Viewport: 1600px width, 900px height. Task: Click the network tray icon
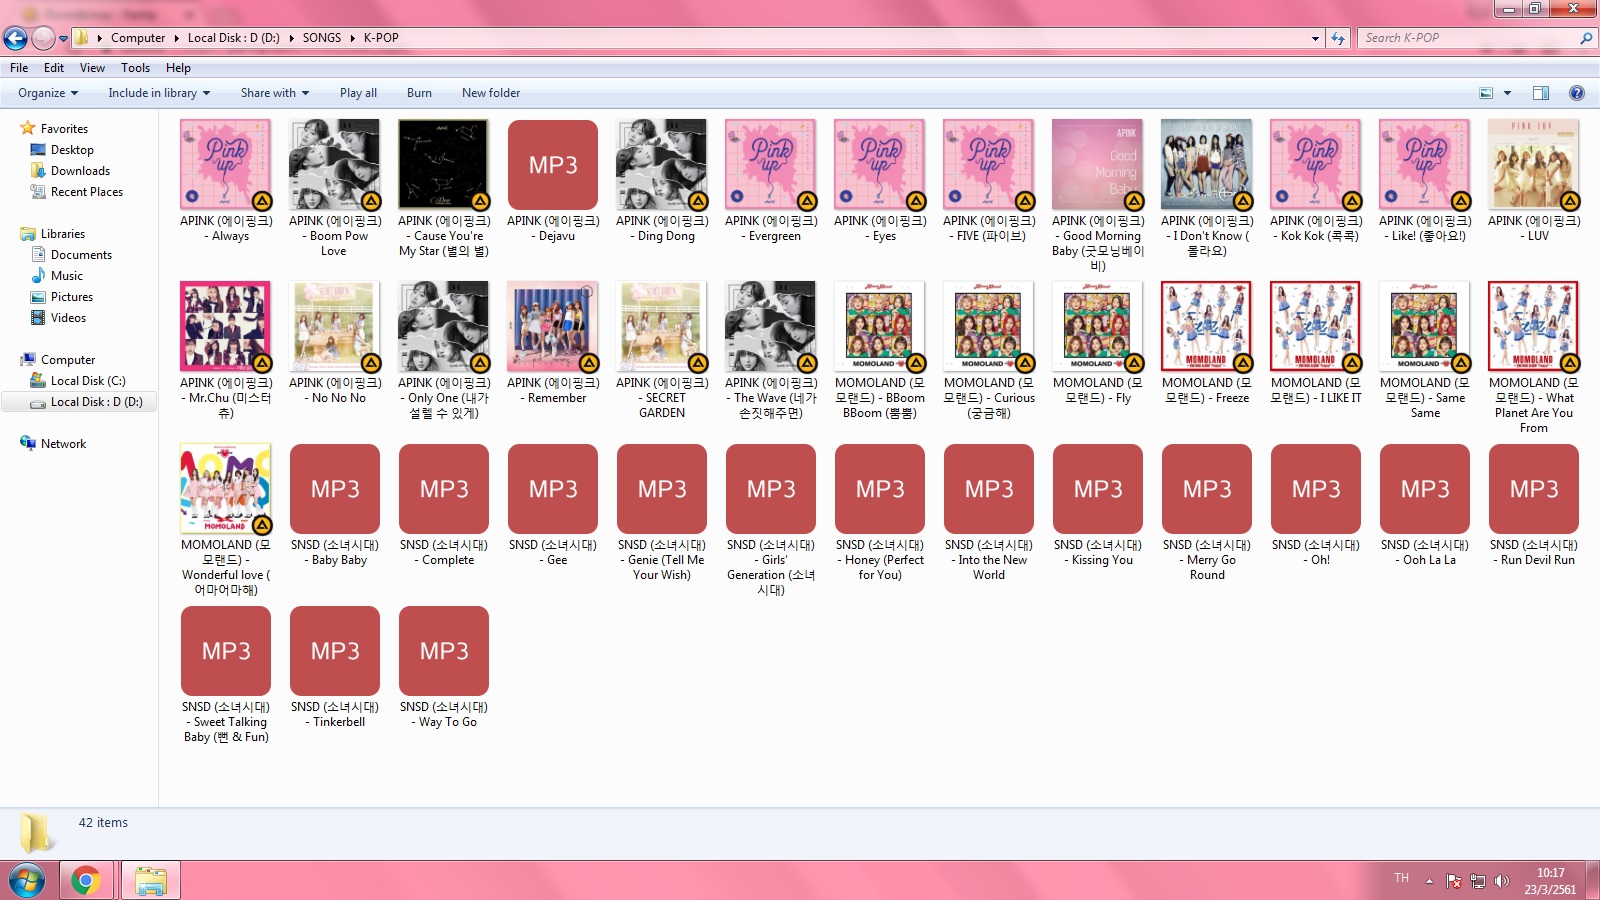tap(1478, 881)
